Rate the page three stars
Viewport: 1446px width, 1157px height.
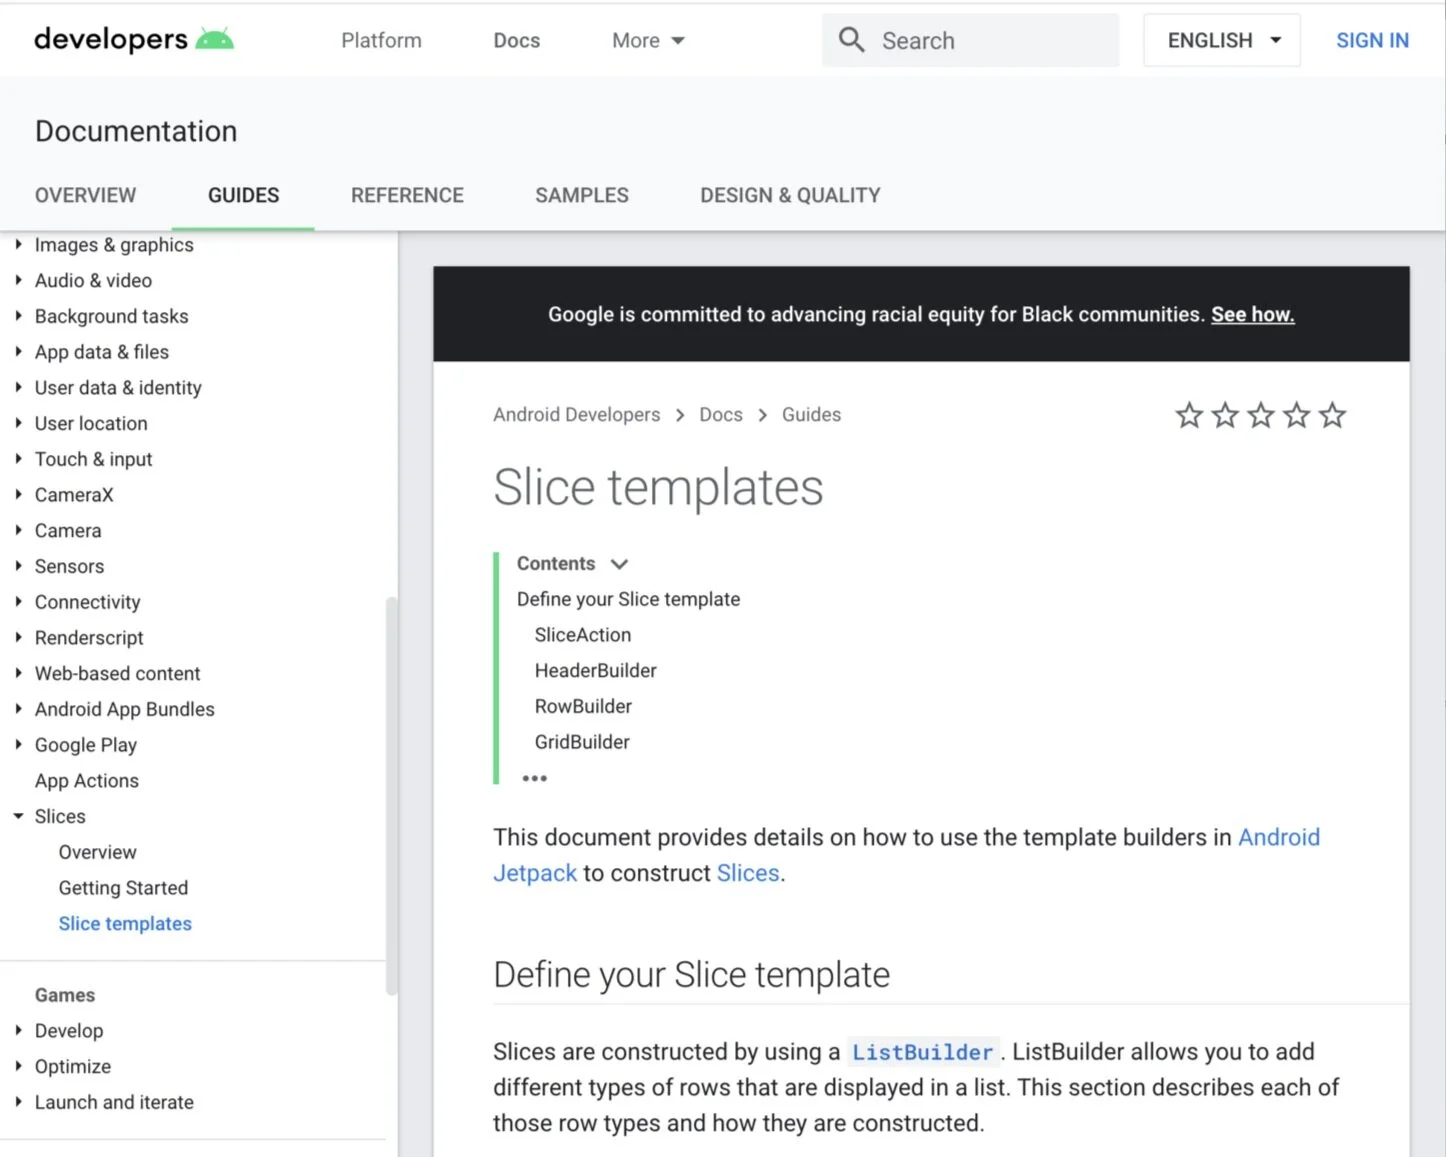(x=1261, y=415)
